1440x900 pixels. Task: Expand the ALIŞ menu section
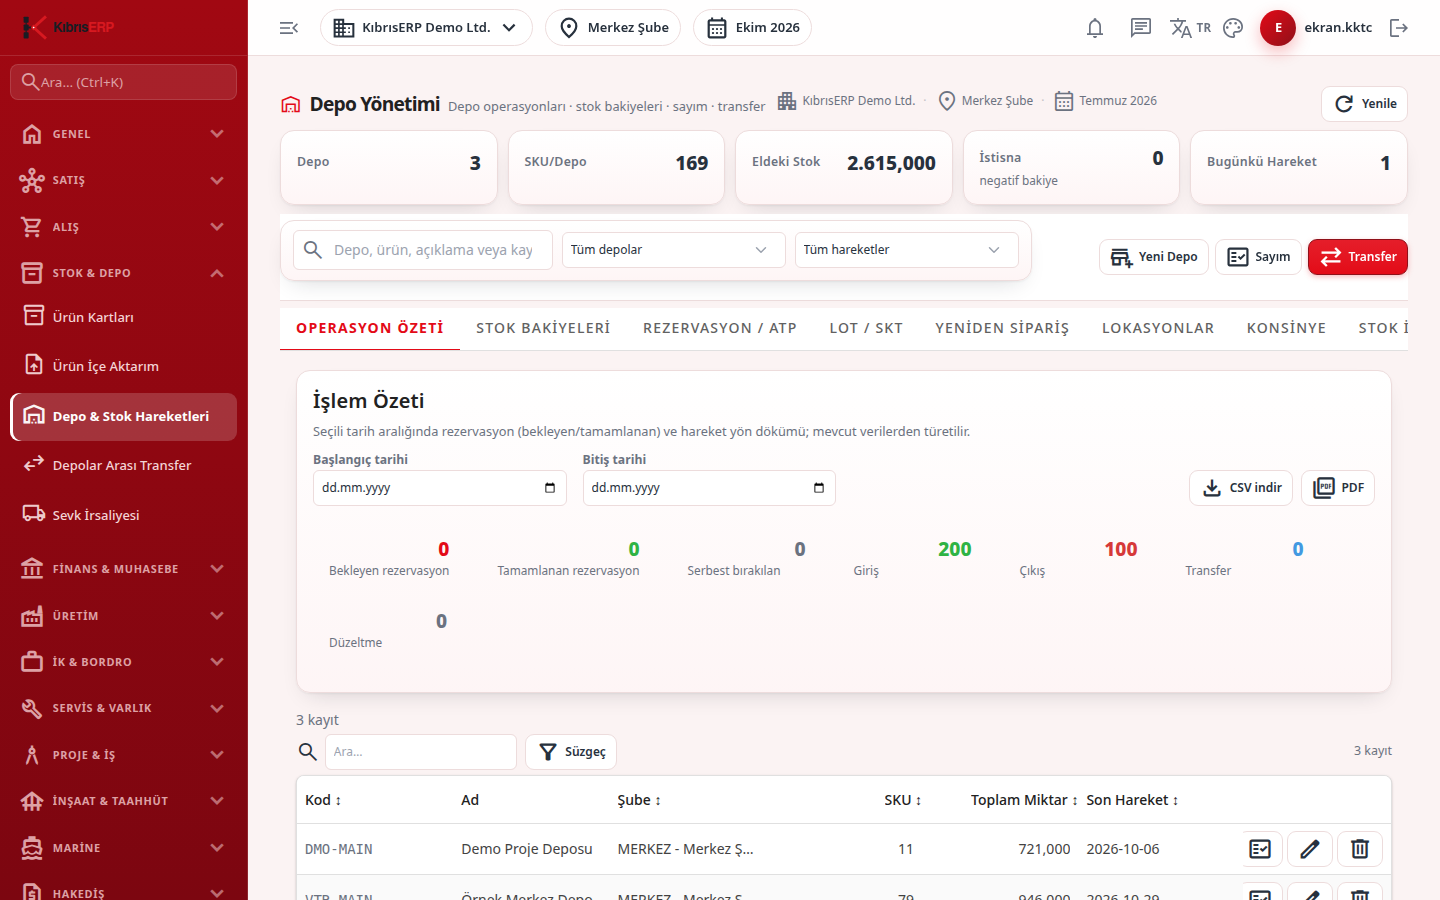tap(124, 227)
